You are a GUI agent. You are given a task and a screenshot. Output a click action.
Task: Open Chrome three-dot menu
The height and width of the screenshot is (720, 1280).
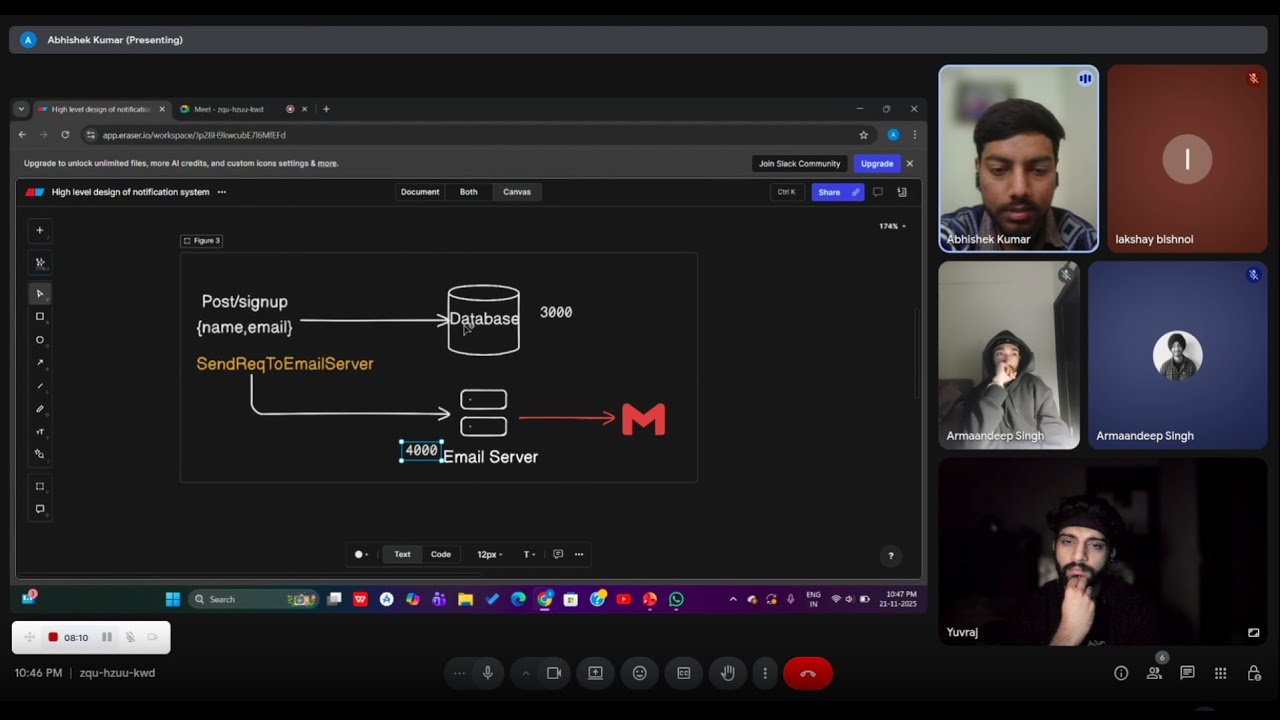coord(914,135)
